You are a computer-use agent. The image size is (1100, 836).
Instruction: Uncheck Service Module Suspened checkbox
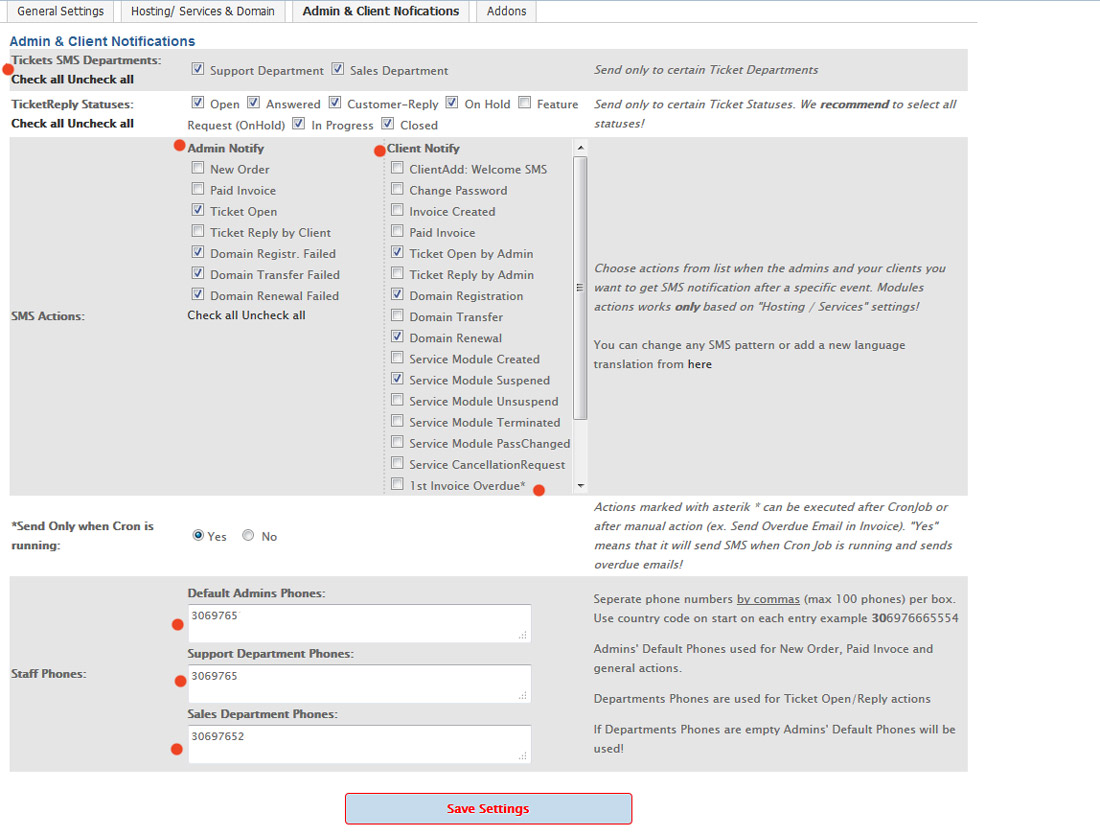[398, 379]
